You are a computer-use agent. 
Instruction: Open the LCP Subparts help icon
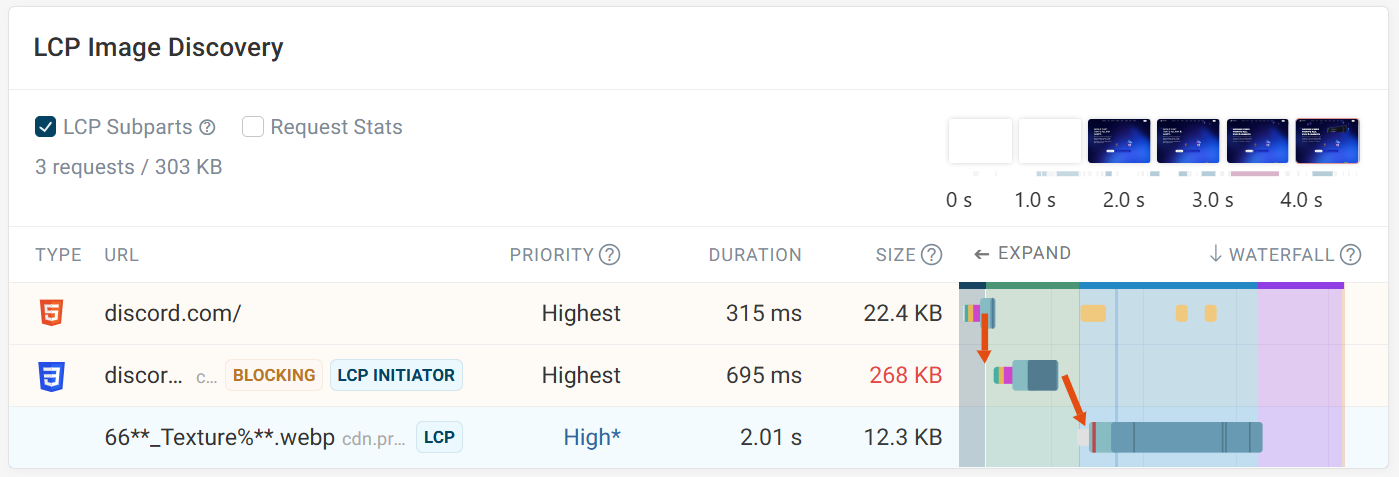[207, 127]
